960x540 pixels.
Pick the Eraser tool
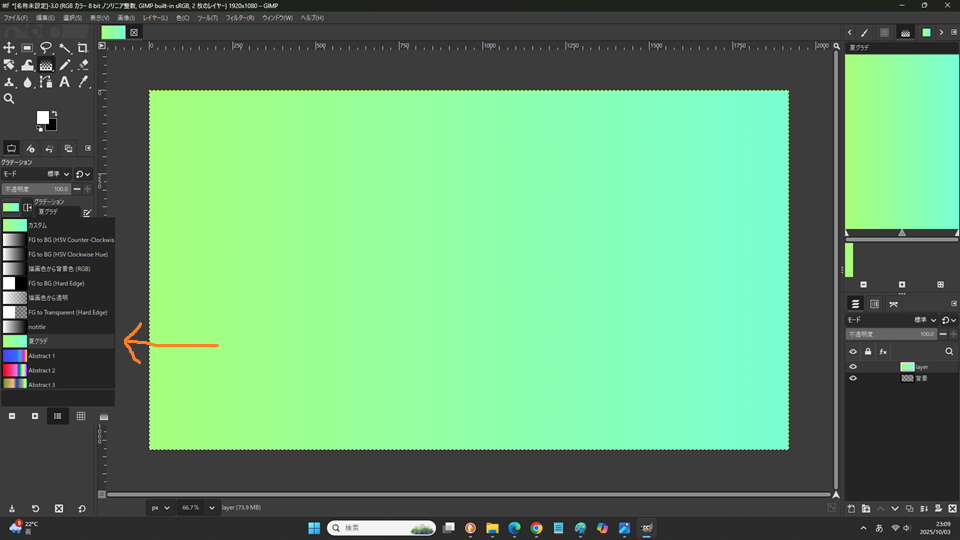(x=83, y=65)
